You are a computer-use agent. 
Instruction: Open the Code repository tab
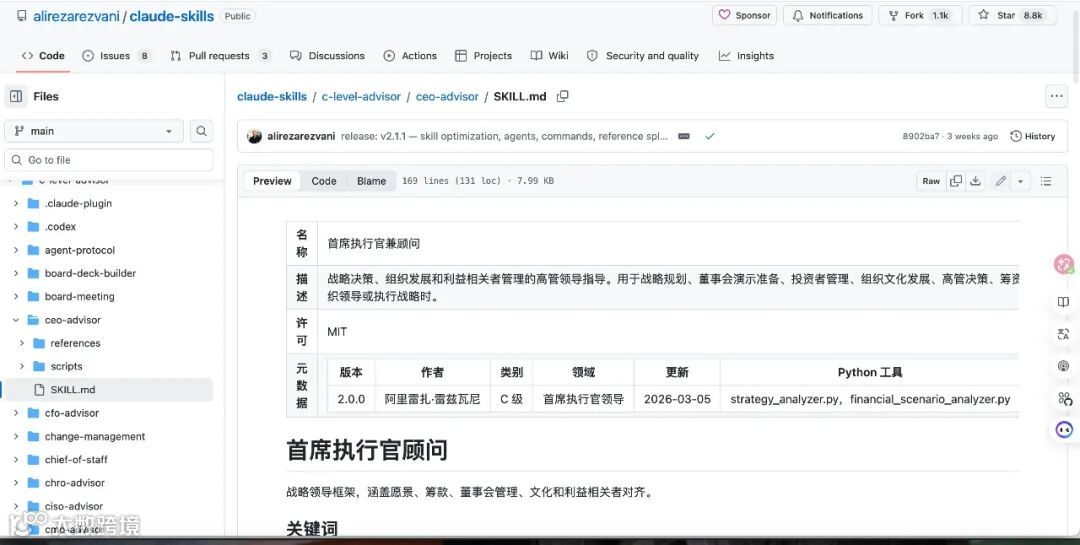43,56
